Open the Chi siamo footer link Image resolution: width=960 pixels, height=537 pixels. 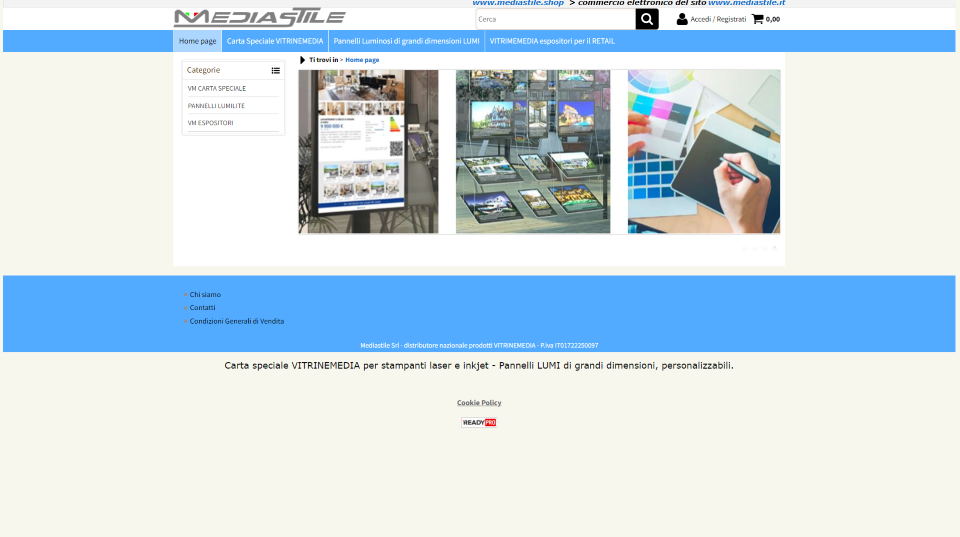click(205, 295)
